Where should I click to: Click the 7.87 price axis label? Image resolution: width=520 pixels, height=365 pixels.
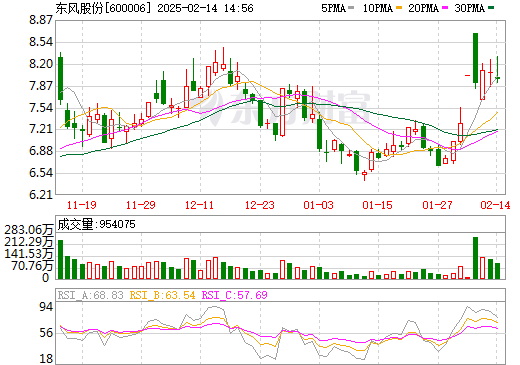click(x=41, y=86)
